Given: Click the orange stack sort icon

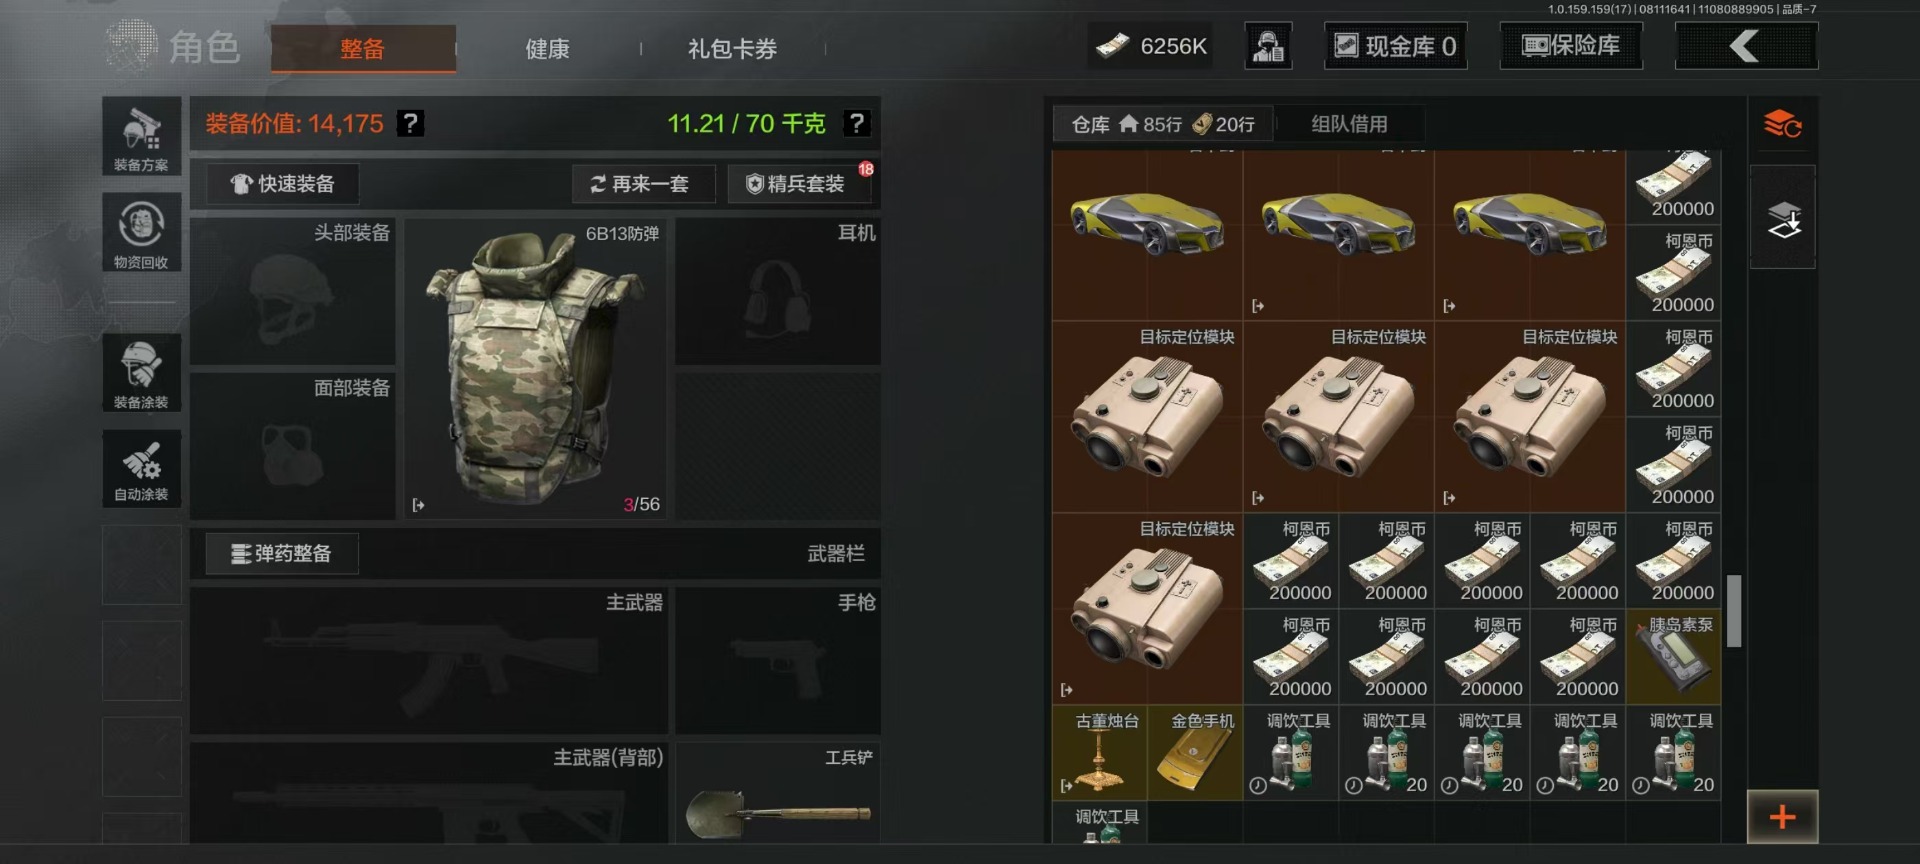Looking at the screenshot, I should coord(1782,125).
